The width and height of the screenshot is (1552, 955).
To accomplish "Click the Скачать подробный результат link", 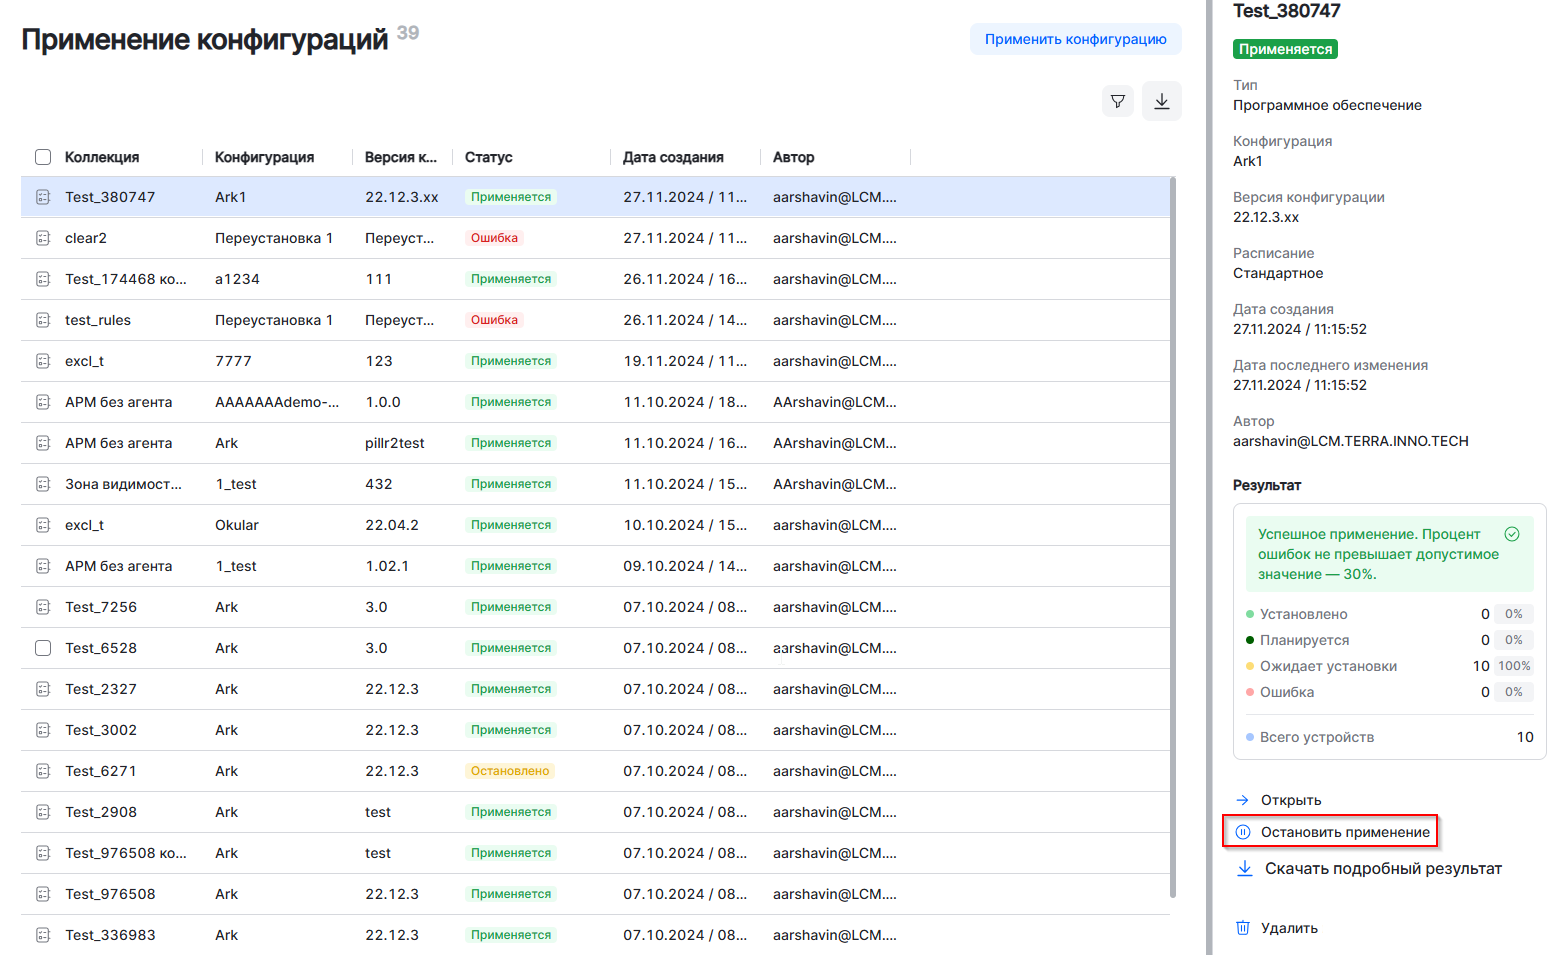I will [1383, 868].
